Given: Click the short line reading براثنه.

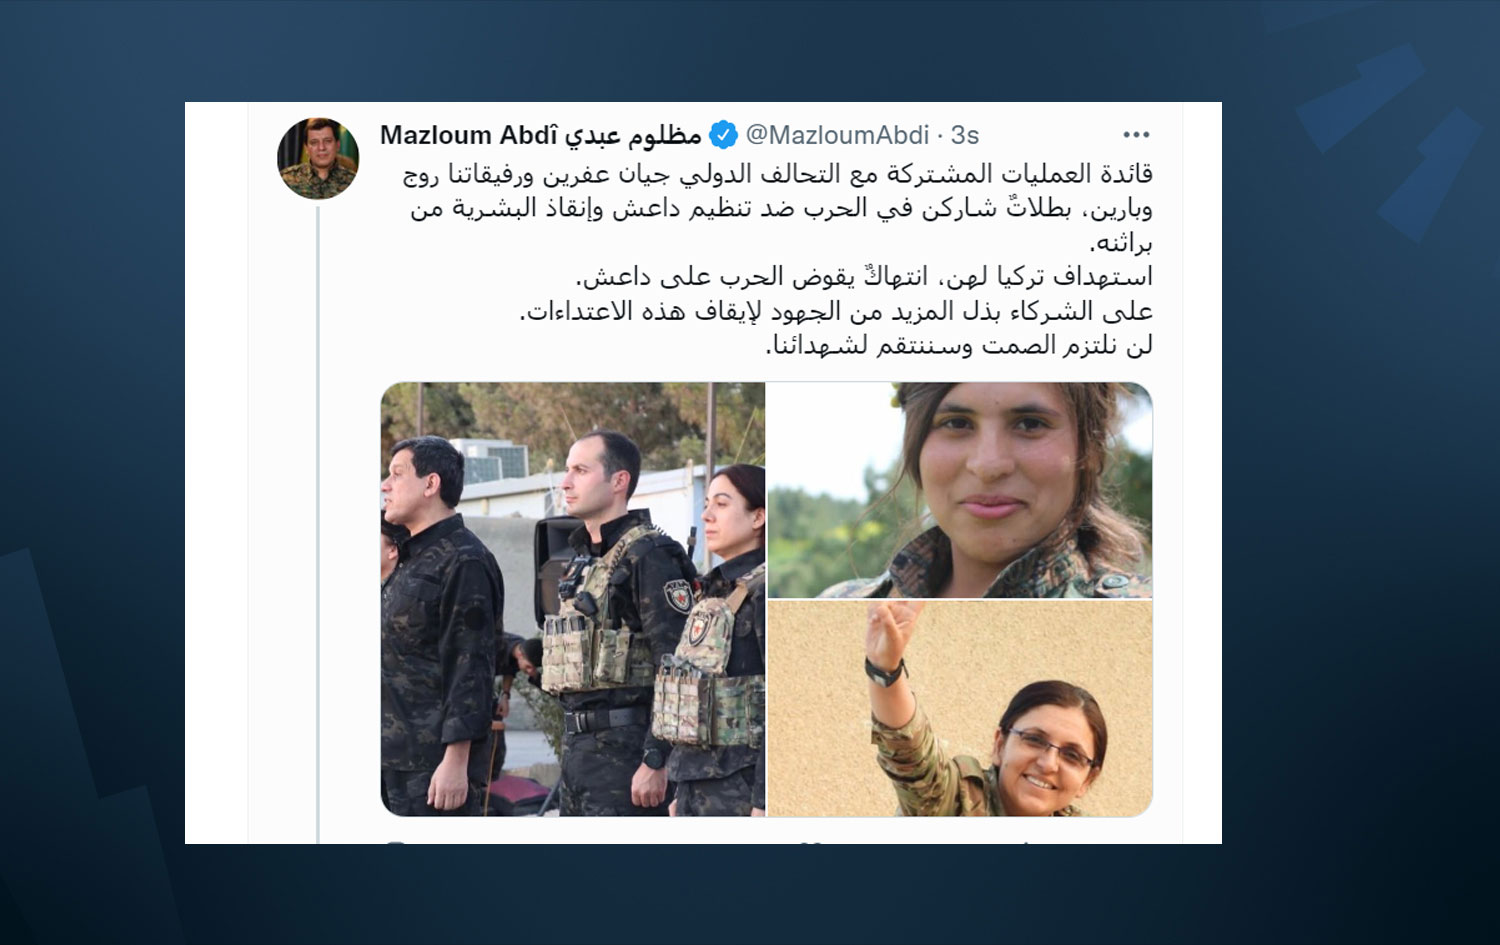Looking at the screenshot, I should (x=1121, y=243).
